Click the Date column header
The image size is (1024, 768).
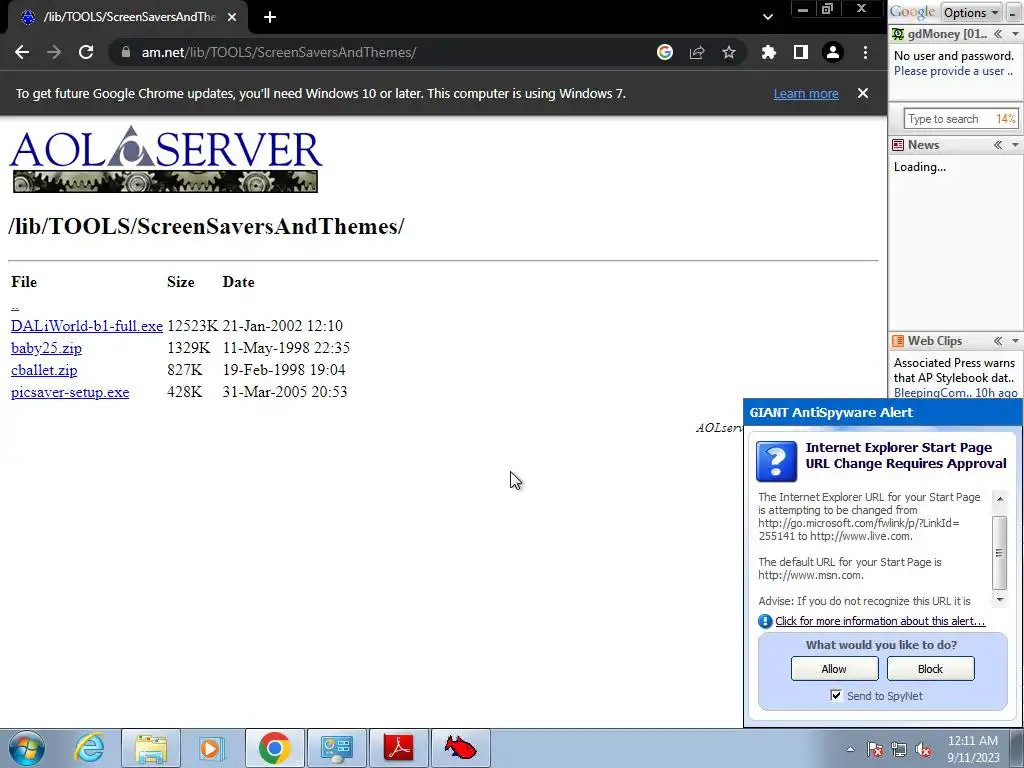pos(238,282)
